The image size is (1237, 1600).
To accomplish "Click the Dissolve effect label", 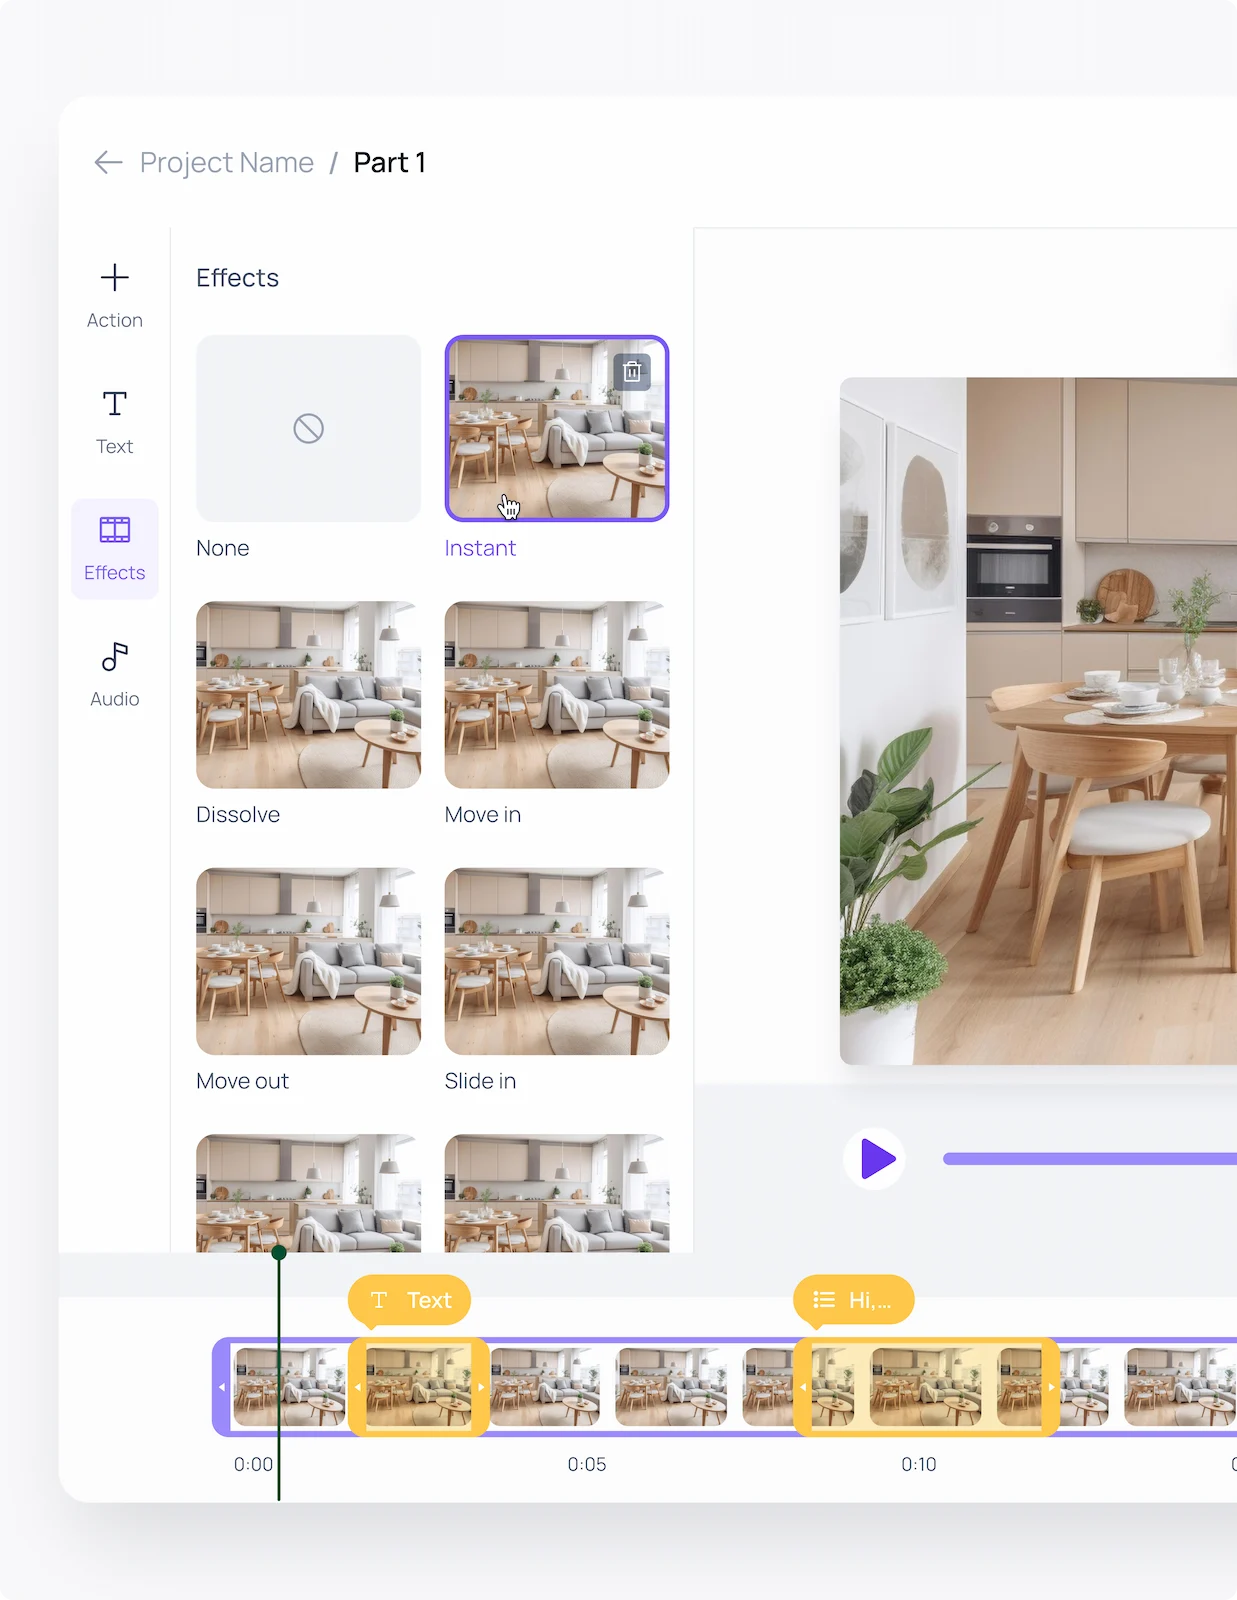I will pos(238,815).
